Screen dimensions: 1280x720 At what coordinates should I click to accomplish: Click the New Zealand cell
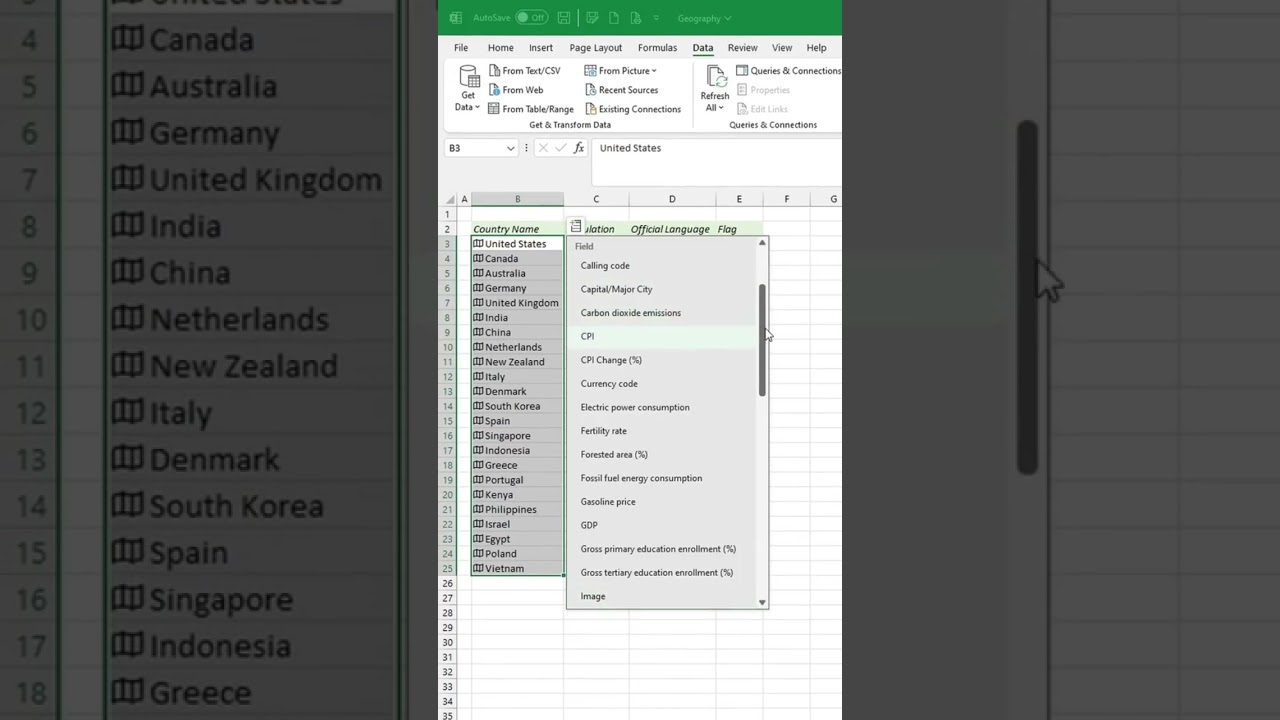tap(517, 362)
